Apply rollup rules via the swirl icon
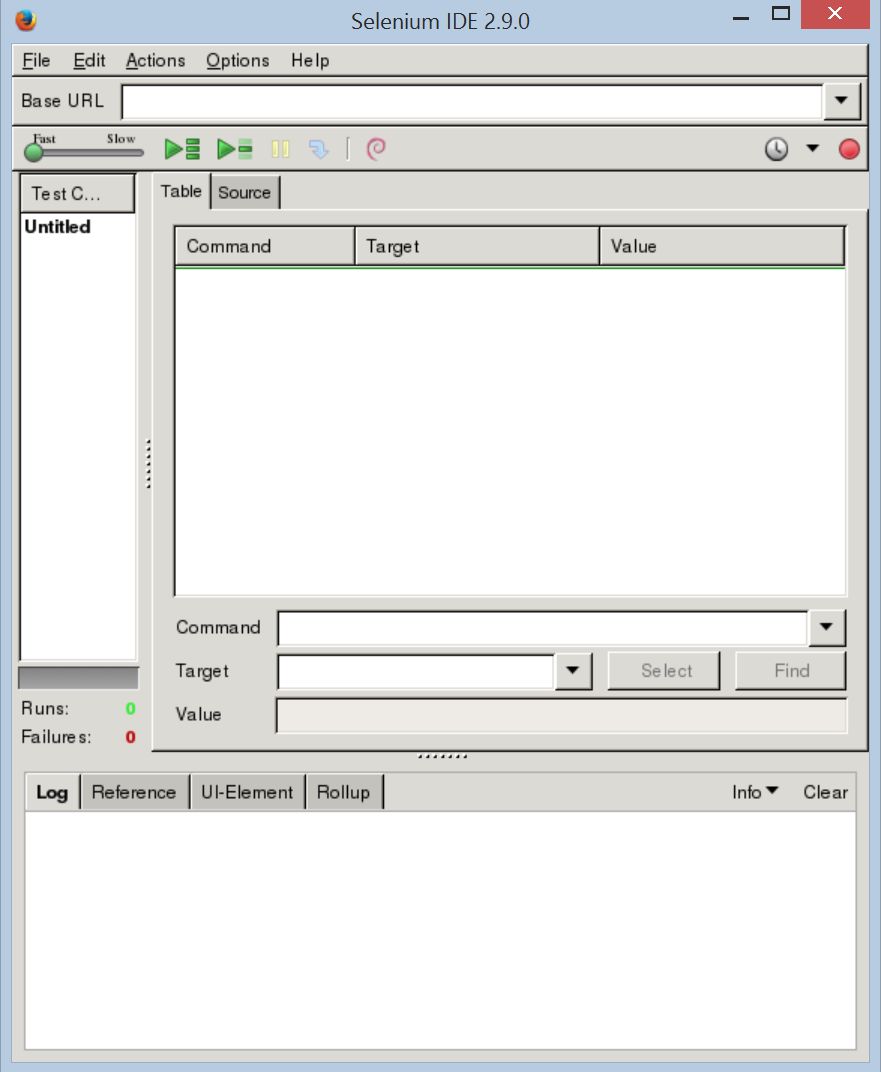The width and height of the screenshot is (881, 1072). click(x=376, y=148)
